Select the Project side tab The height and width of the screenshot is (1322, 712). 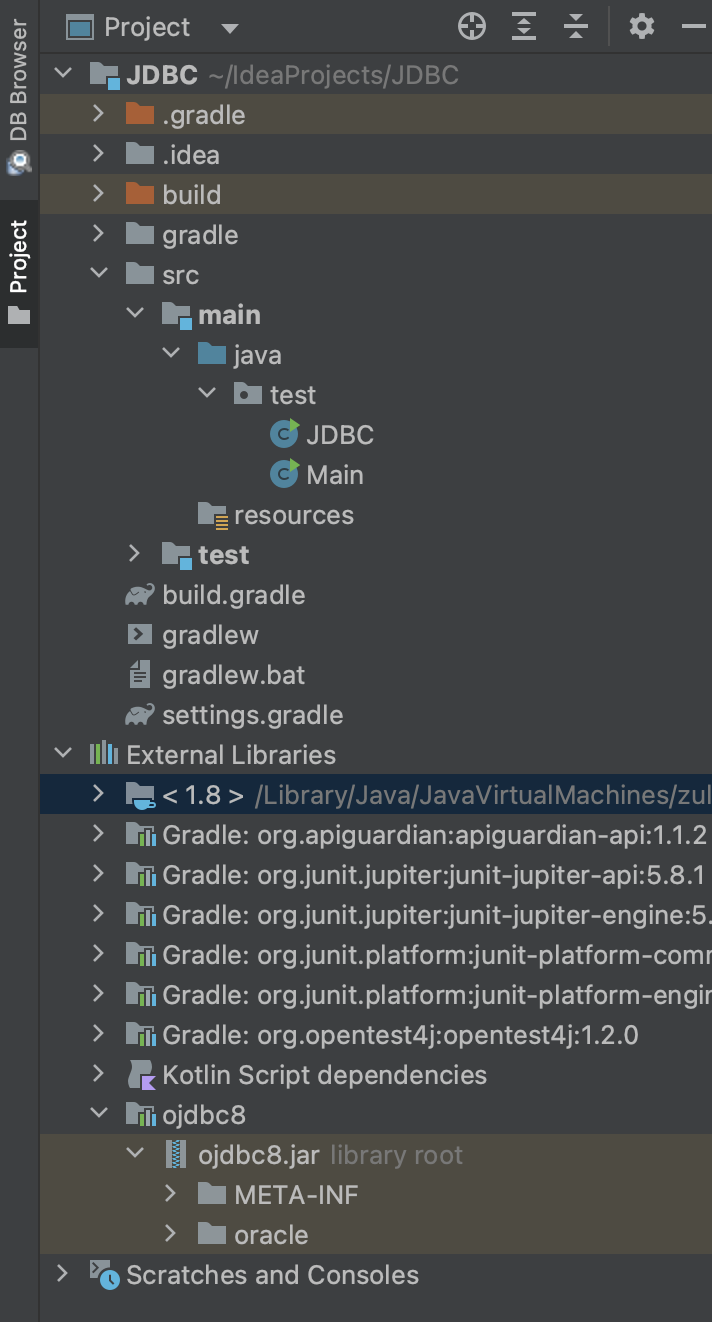(19, 273)
